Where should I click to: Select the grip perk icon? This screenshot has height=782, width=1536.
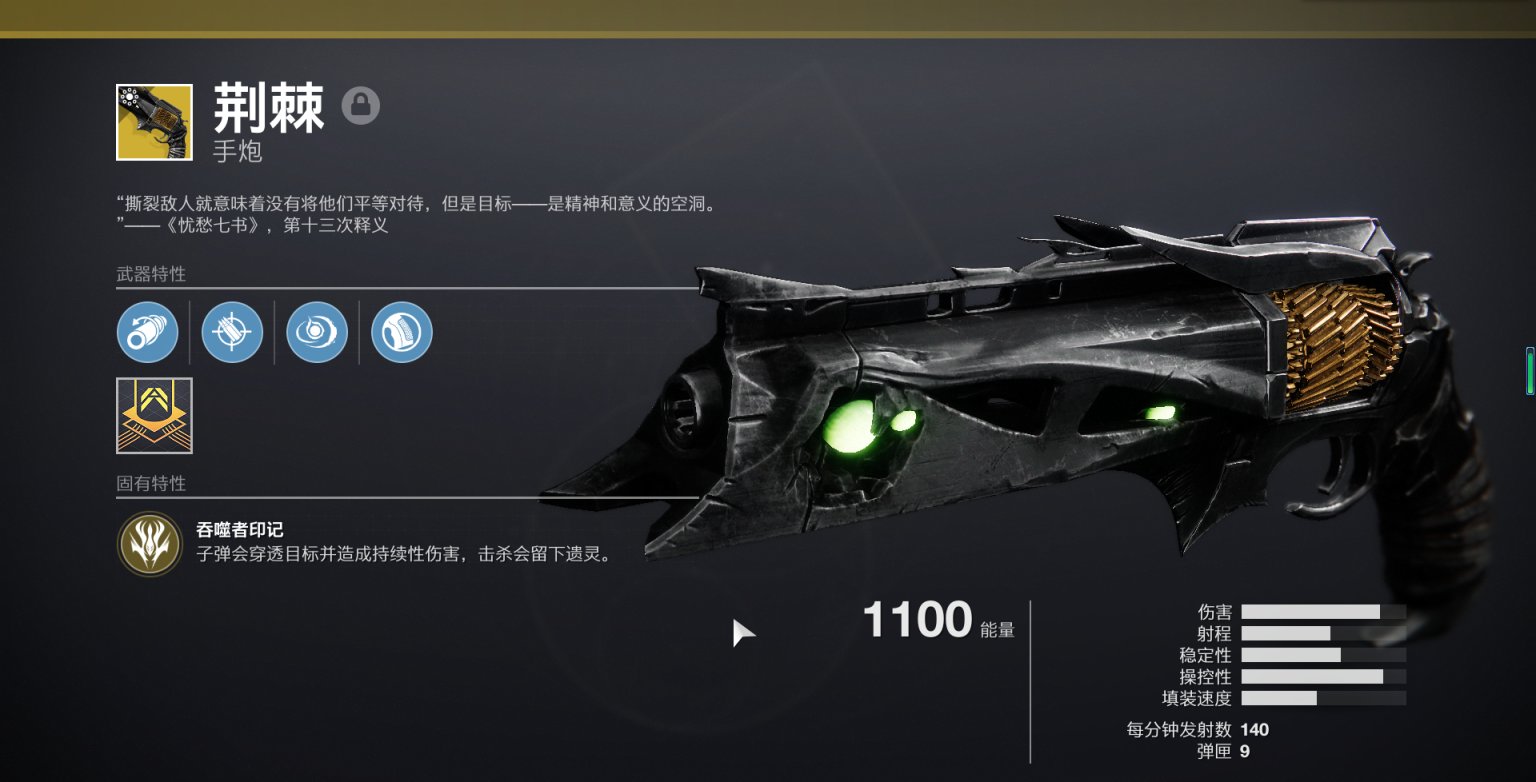(402, 332)
